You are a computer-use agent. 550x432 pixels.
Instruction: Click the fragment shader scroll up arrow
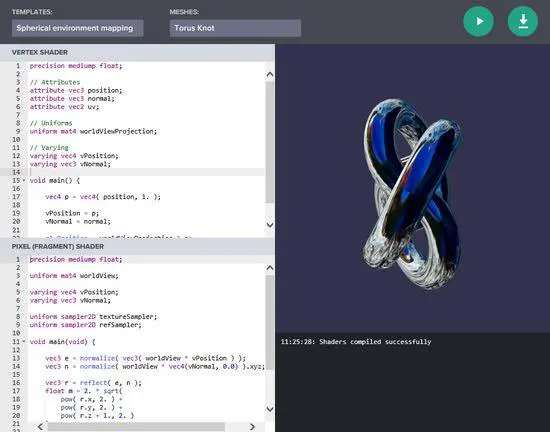(270, 268)
